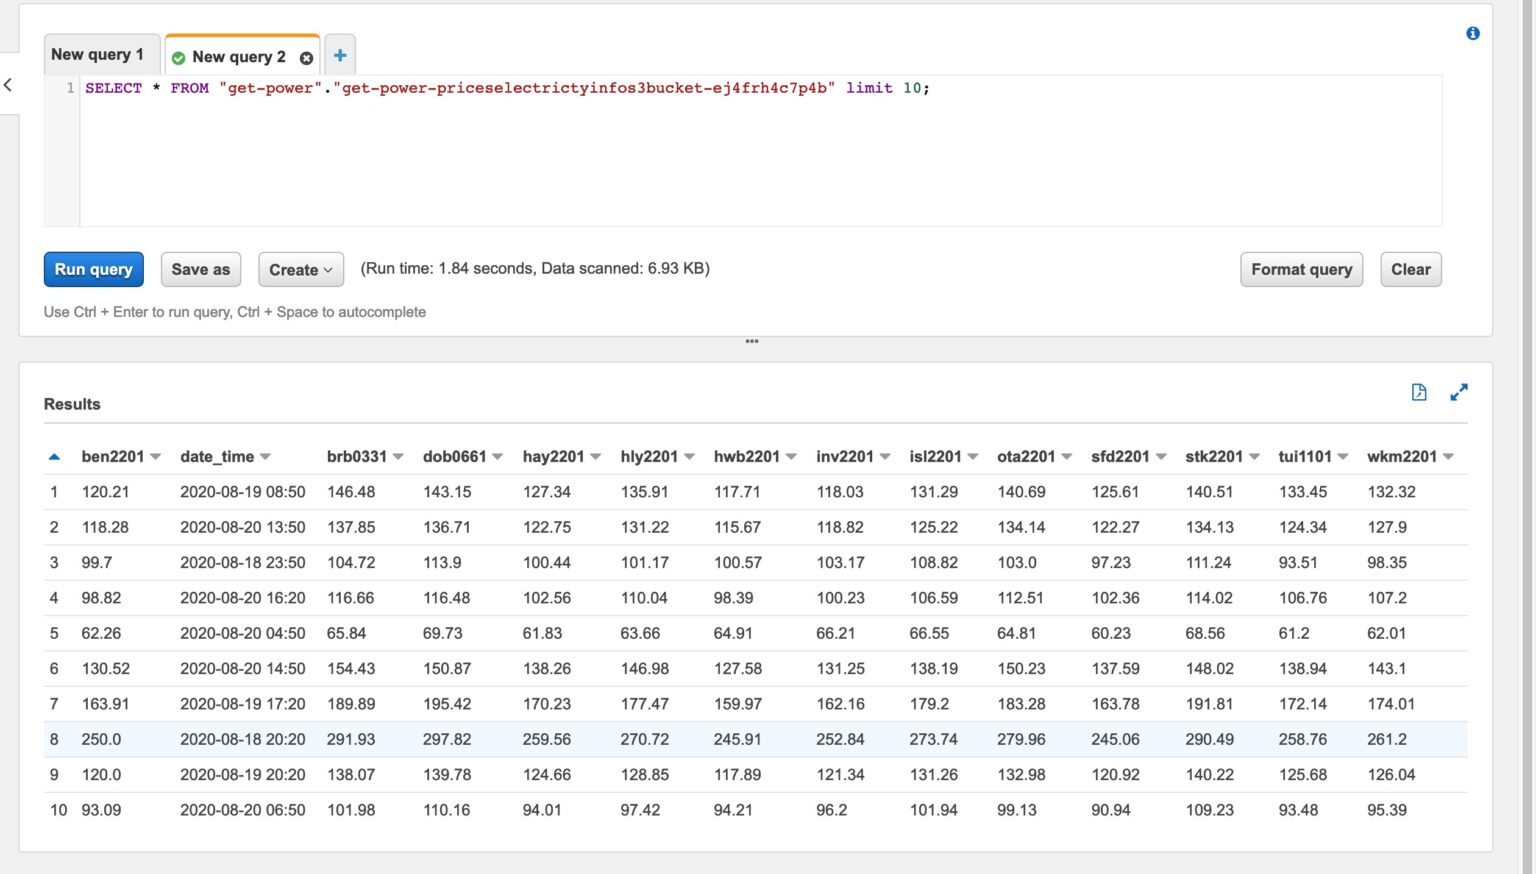Image resolution: width=1536 pixels, height=874 pixels.
Task: Open ota2201 column sort dropdown
Action: click(x=1066, y=457)
